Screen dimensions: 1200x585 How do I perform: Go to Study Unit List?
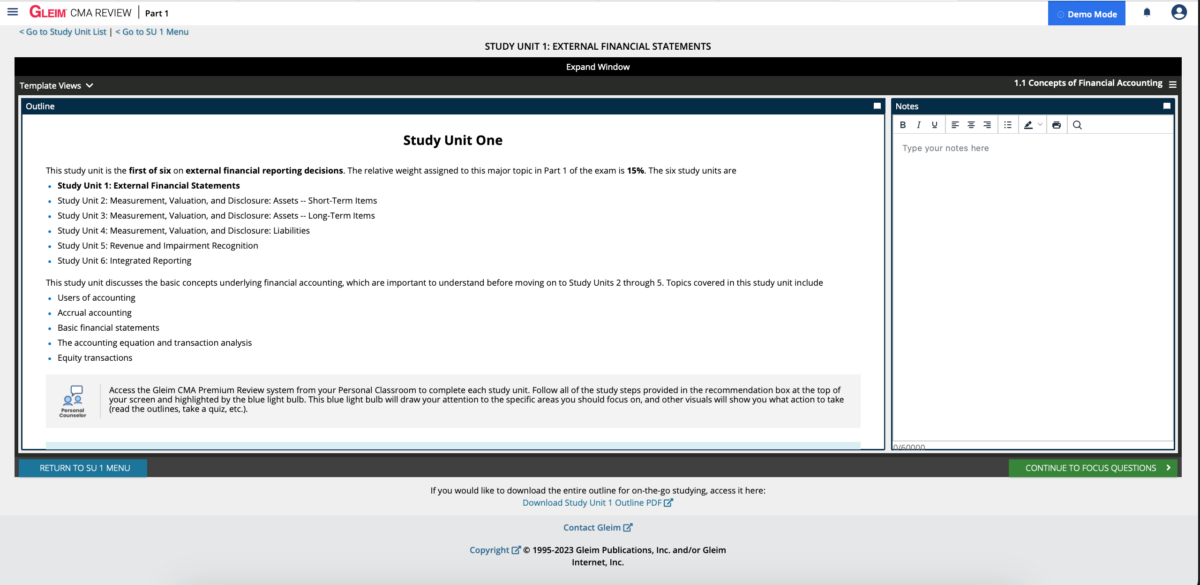click(x=64, y=32)
